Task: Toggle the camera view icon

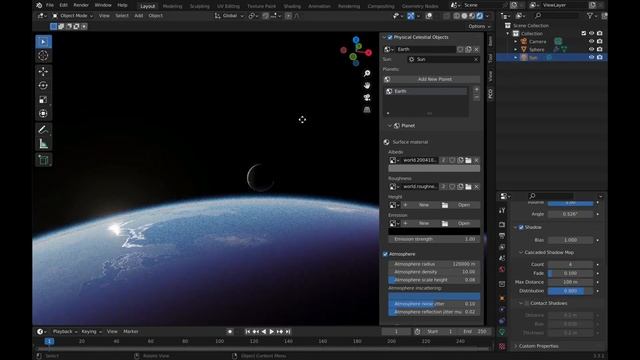Action: 367,98
